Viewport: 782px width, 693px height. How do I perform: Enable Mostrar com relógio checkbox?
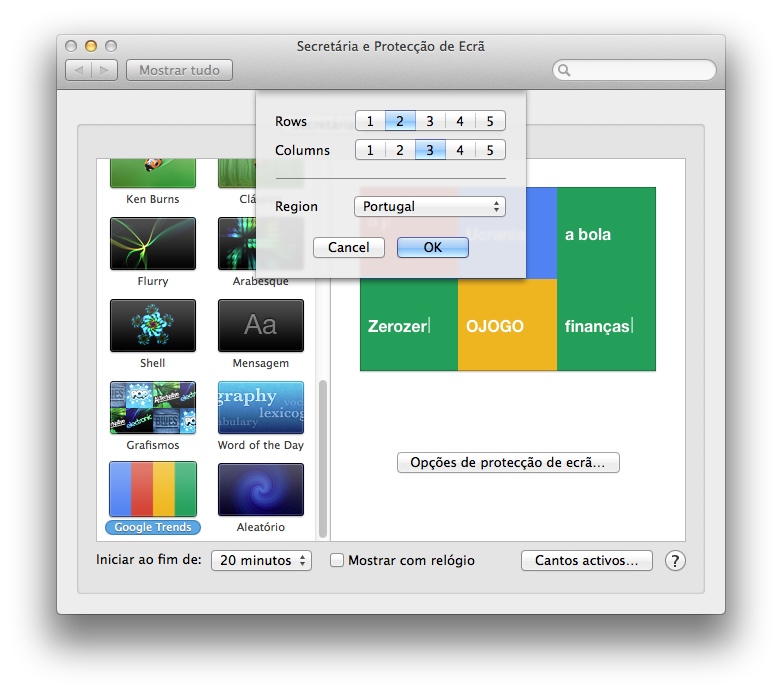click(x=337, y=560)
